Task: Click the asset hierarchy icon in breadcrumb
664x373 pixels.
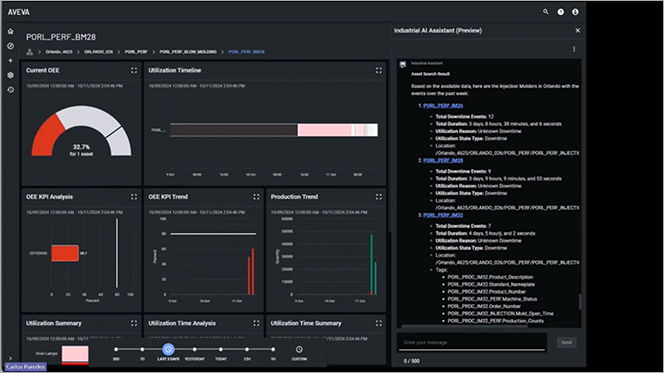Action: [x=30, y=52]
